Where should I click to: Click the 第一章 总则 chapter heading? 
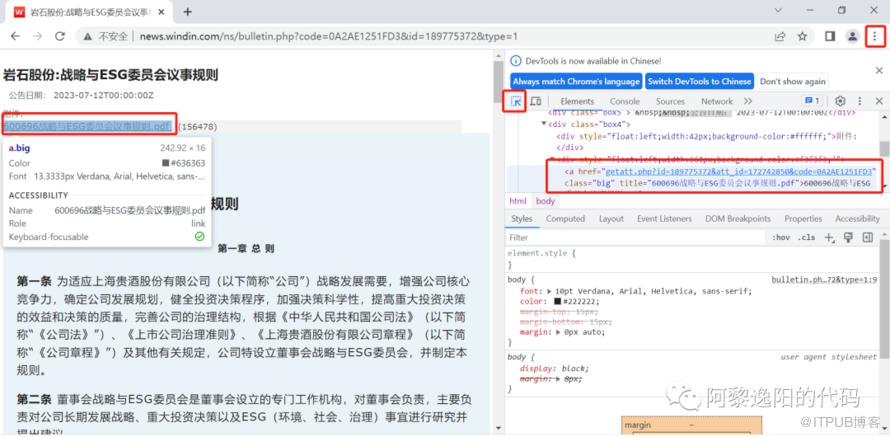(246, 249)
